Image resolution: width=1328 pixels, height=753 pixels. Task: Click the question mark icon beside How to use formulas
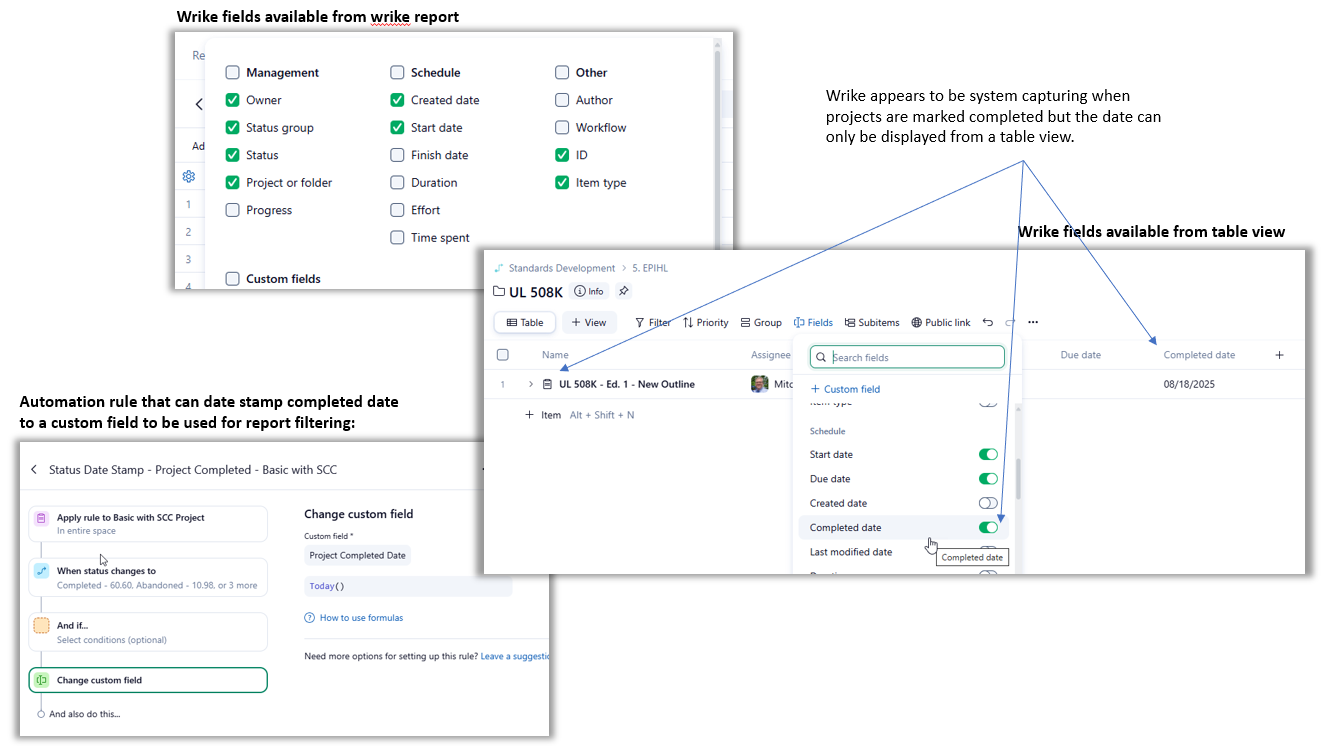[310, 618]
